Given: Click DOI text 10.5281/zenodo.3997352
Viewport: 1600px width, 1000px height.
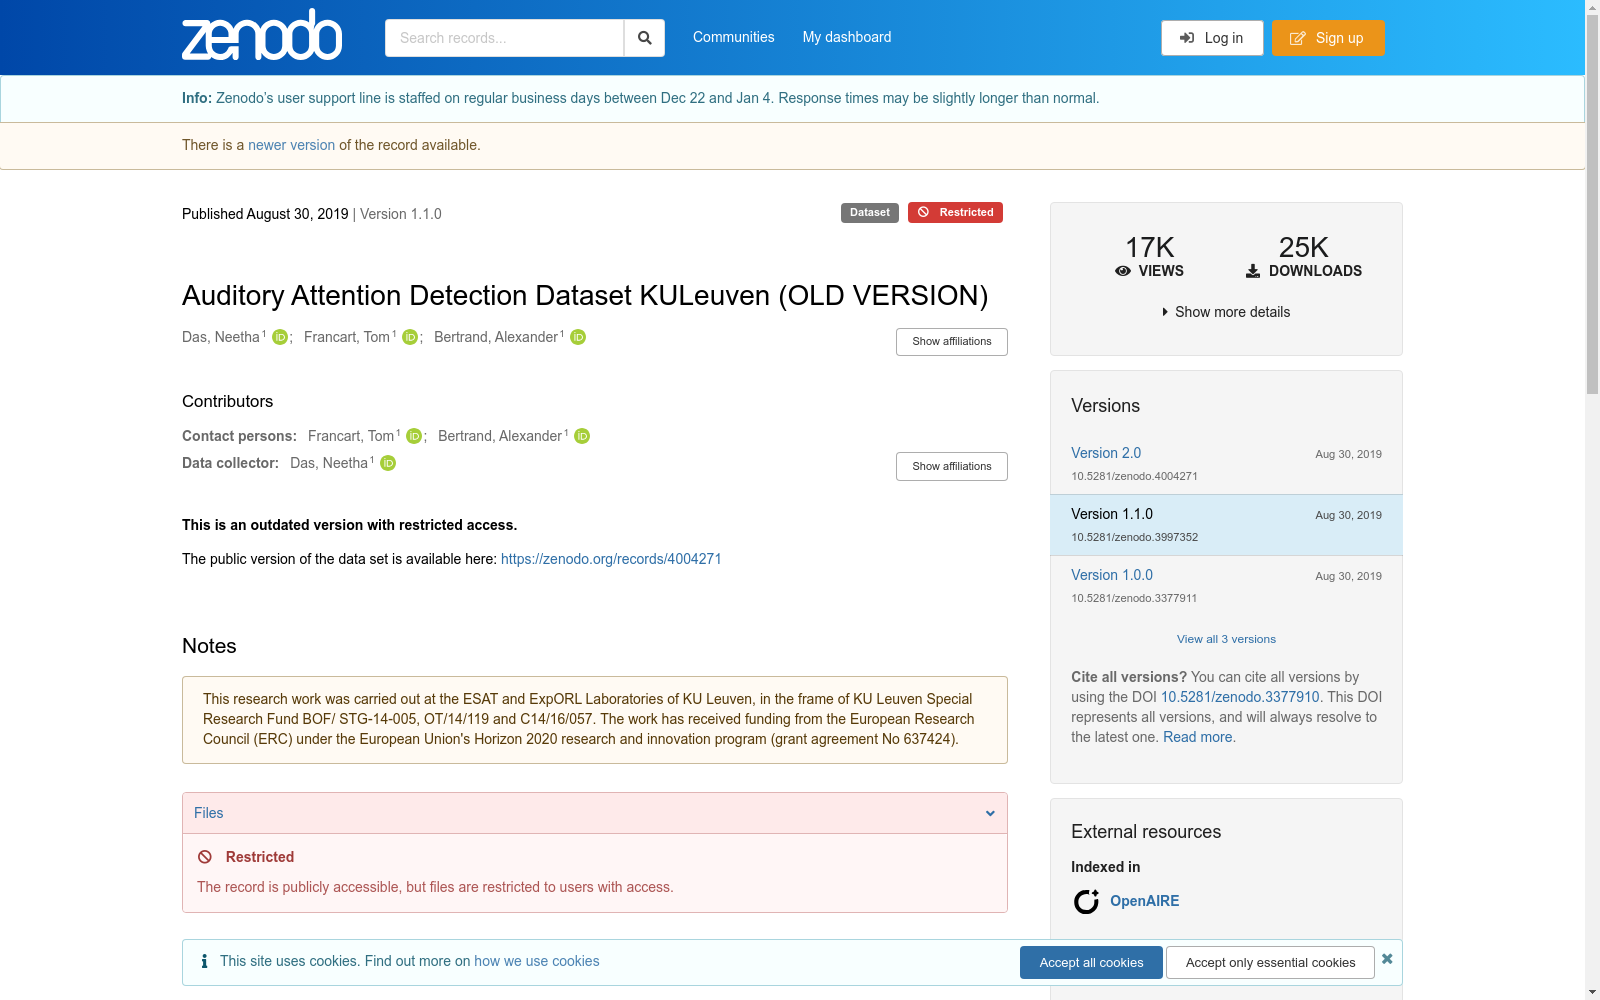Looking at the screenshot, I should [x=1134, y=537].
